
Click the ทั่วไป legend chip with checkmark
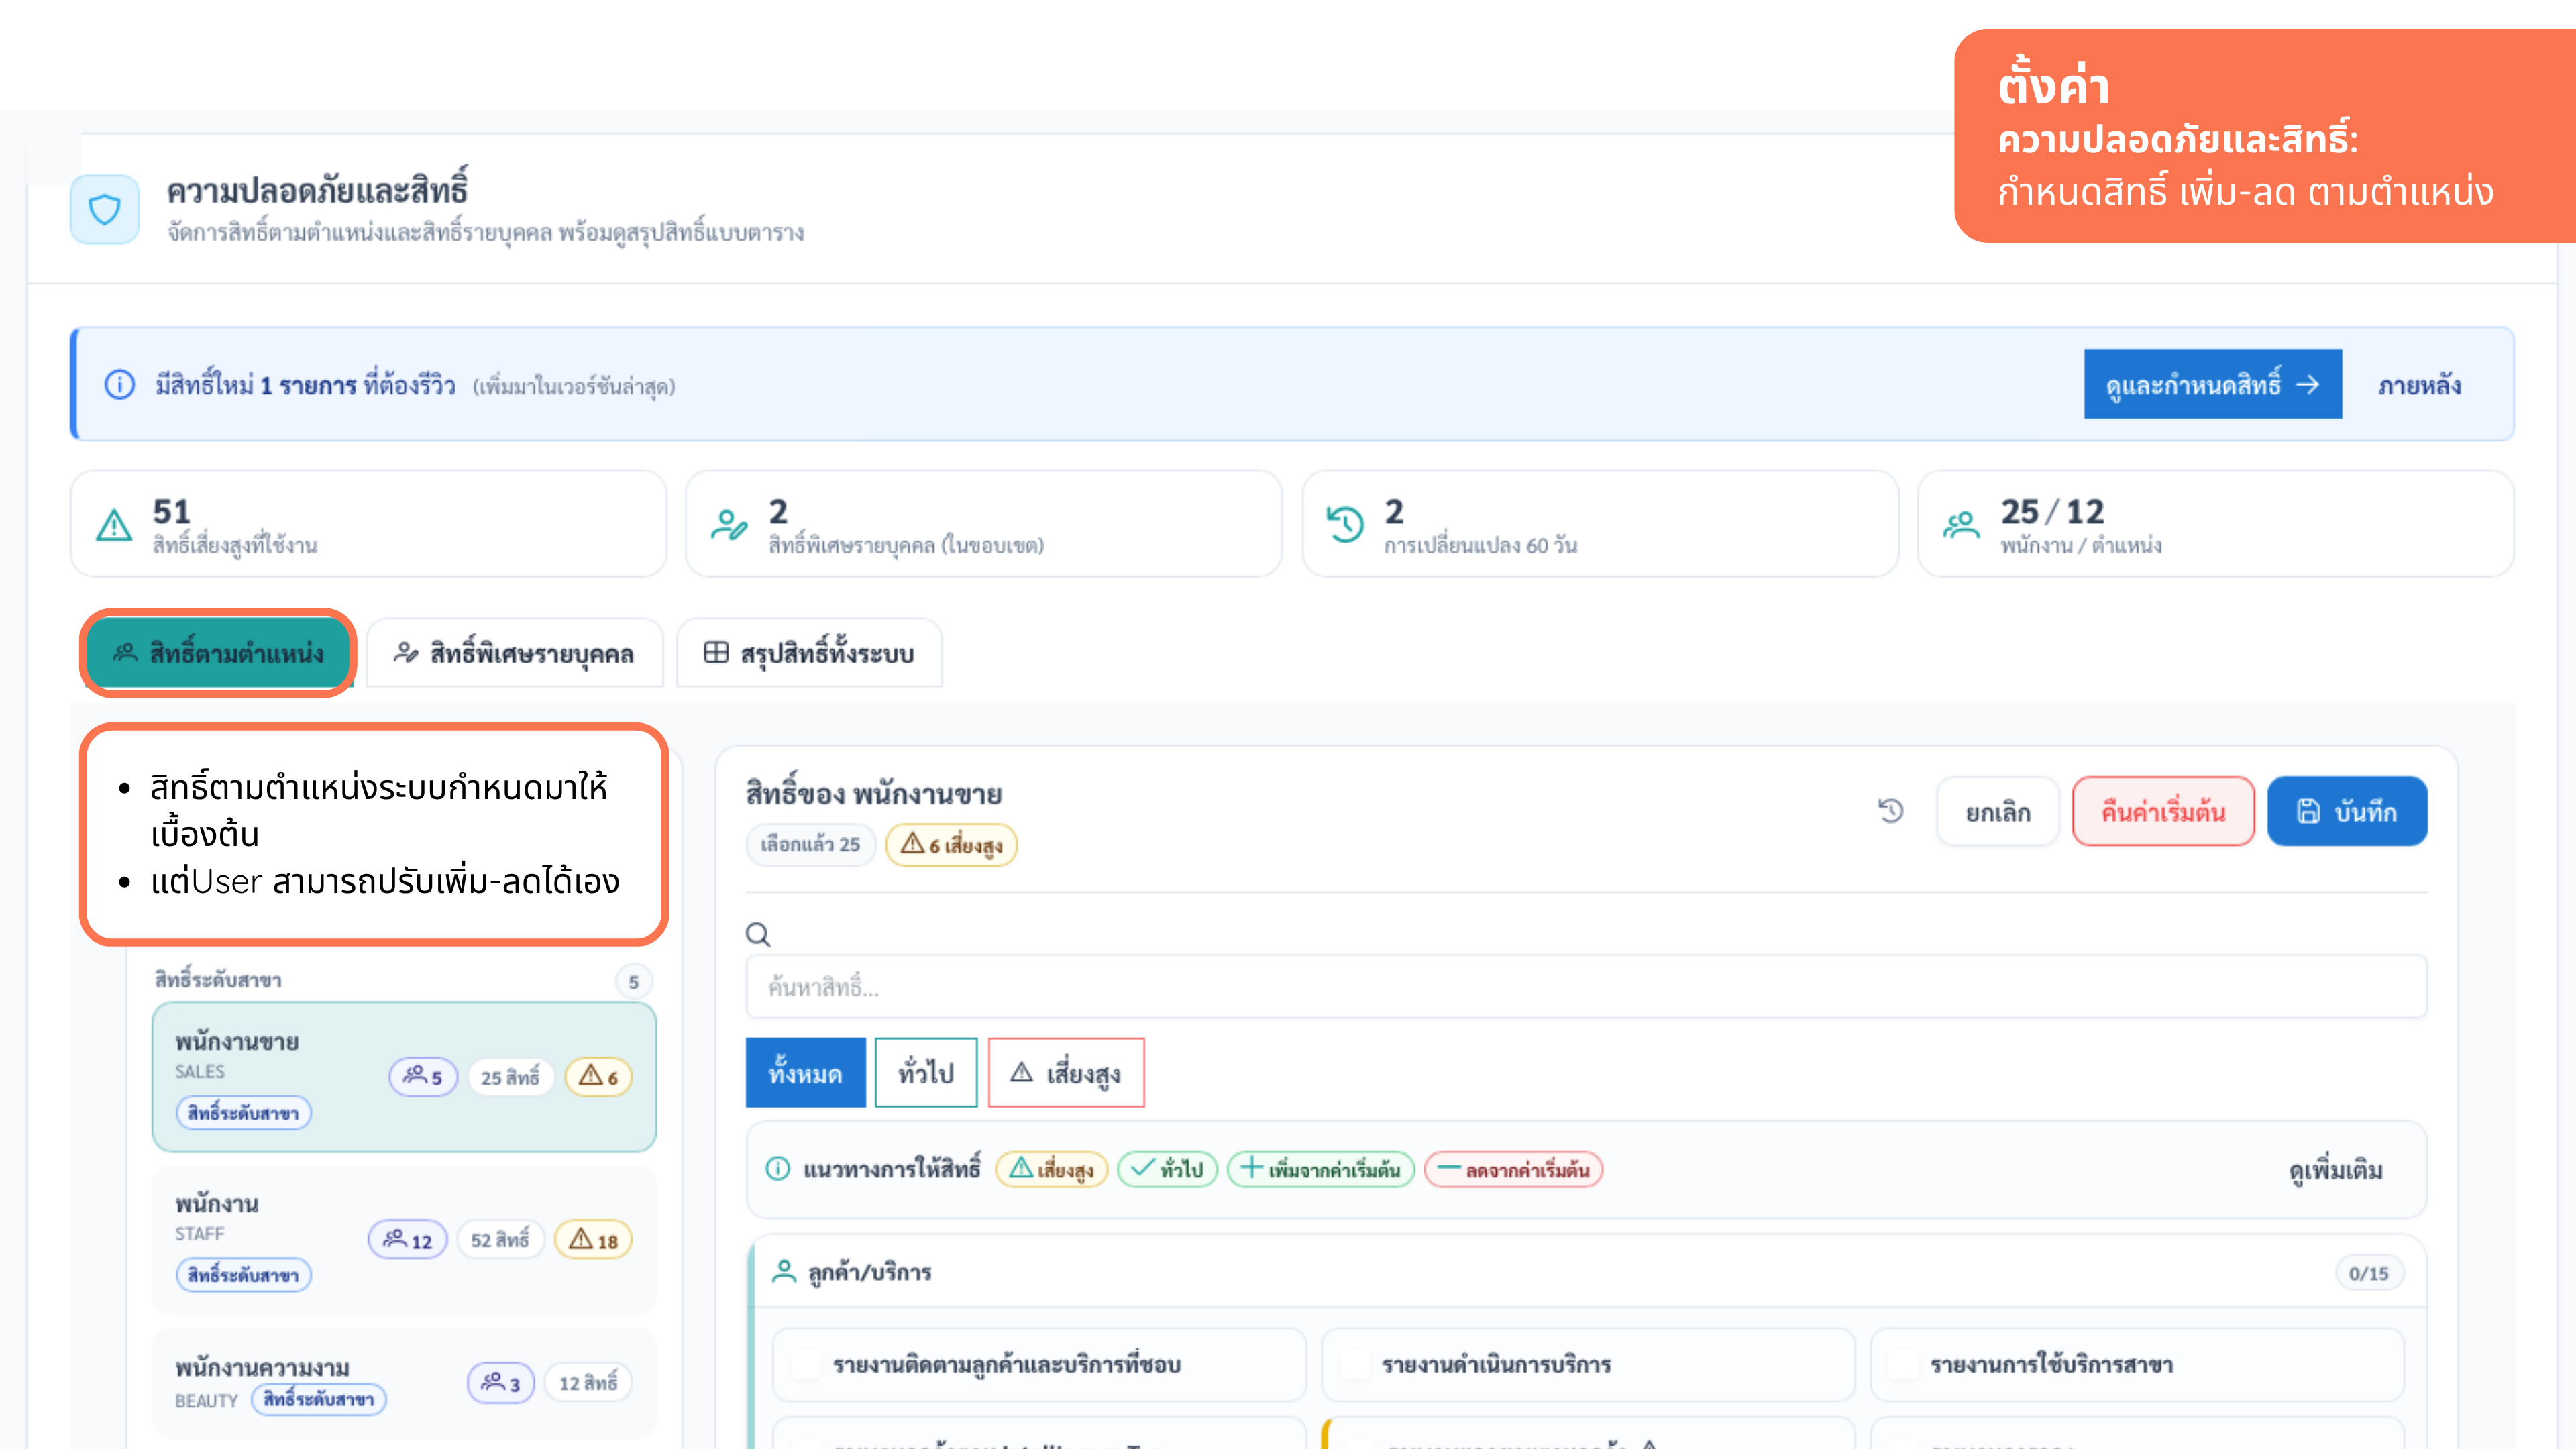(1167, 1169)
